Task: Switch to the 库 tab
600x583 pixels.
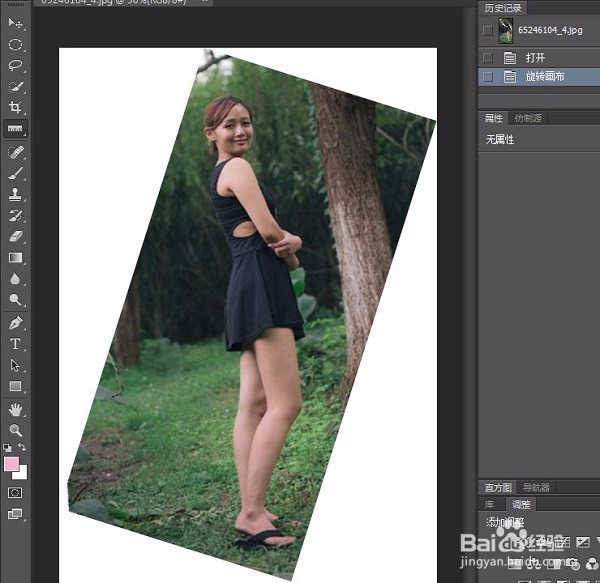Action: pos(490,505)
